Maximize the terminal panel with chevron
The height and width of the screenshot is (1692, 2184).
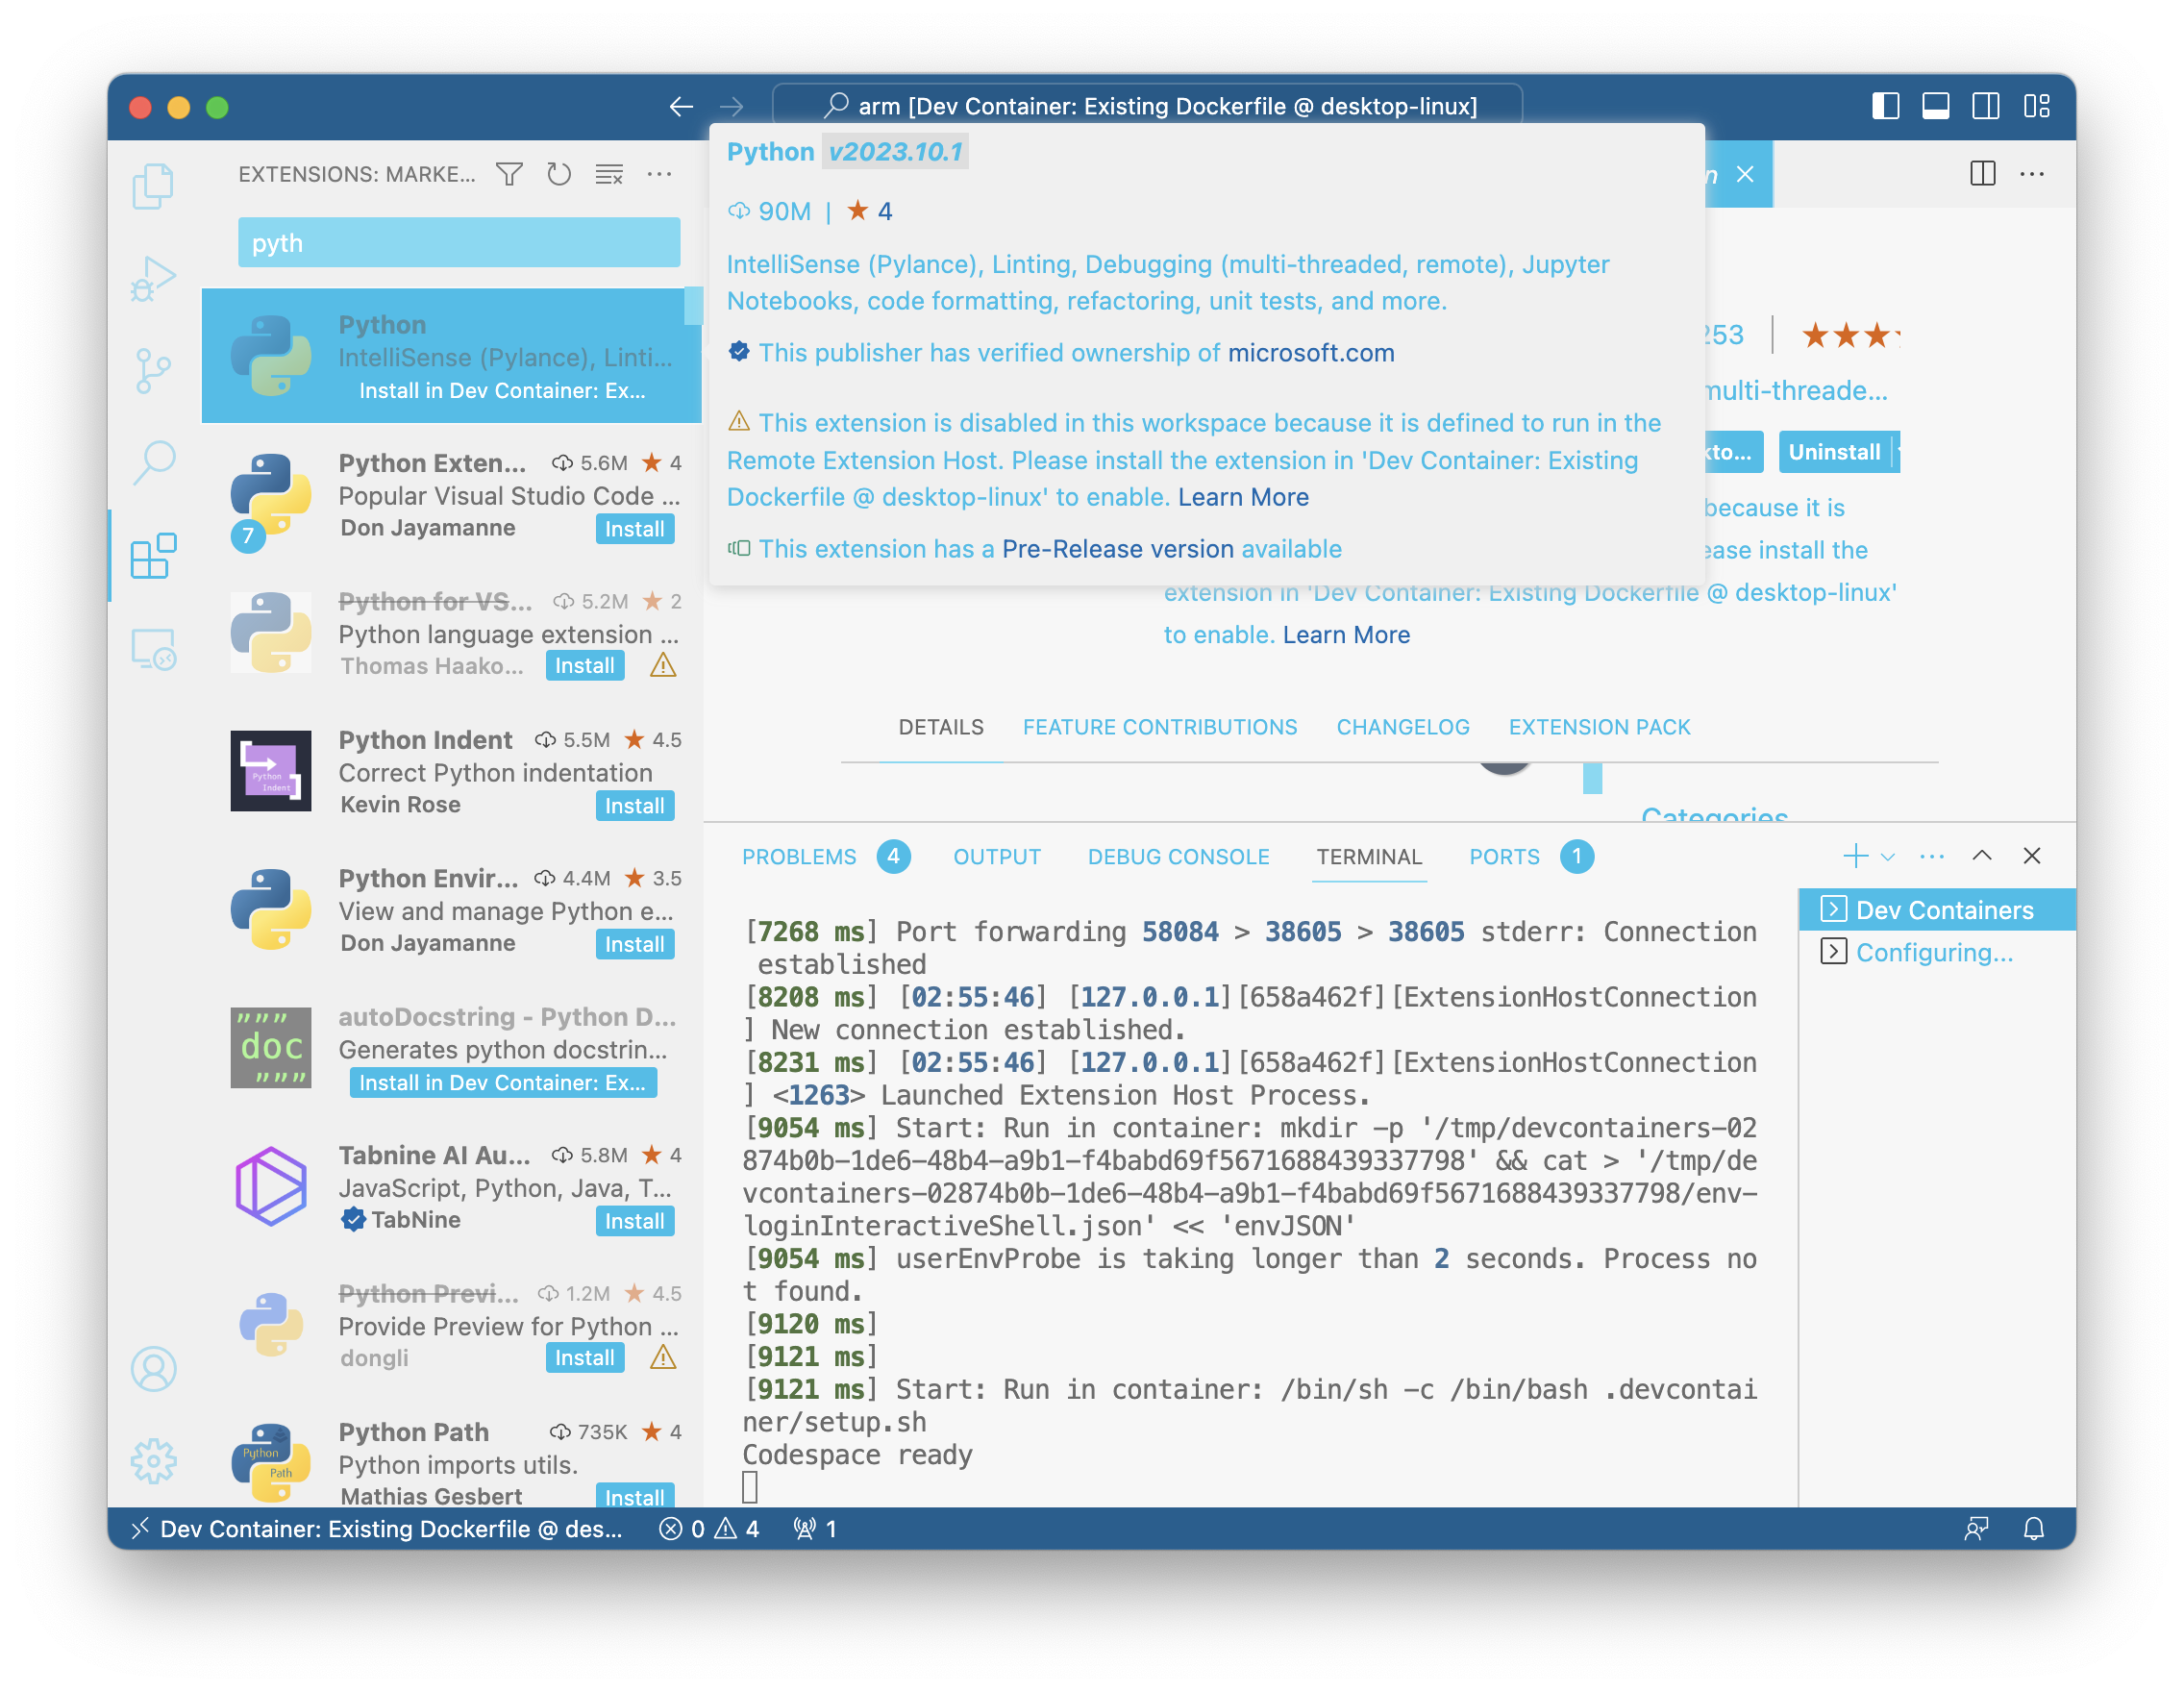[1981, 856]
